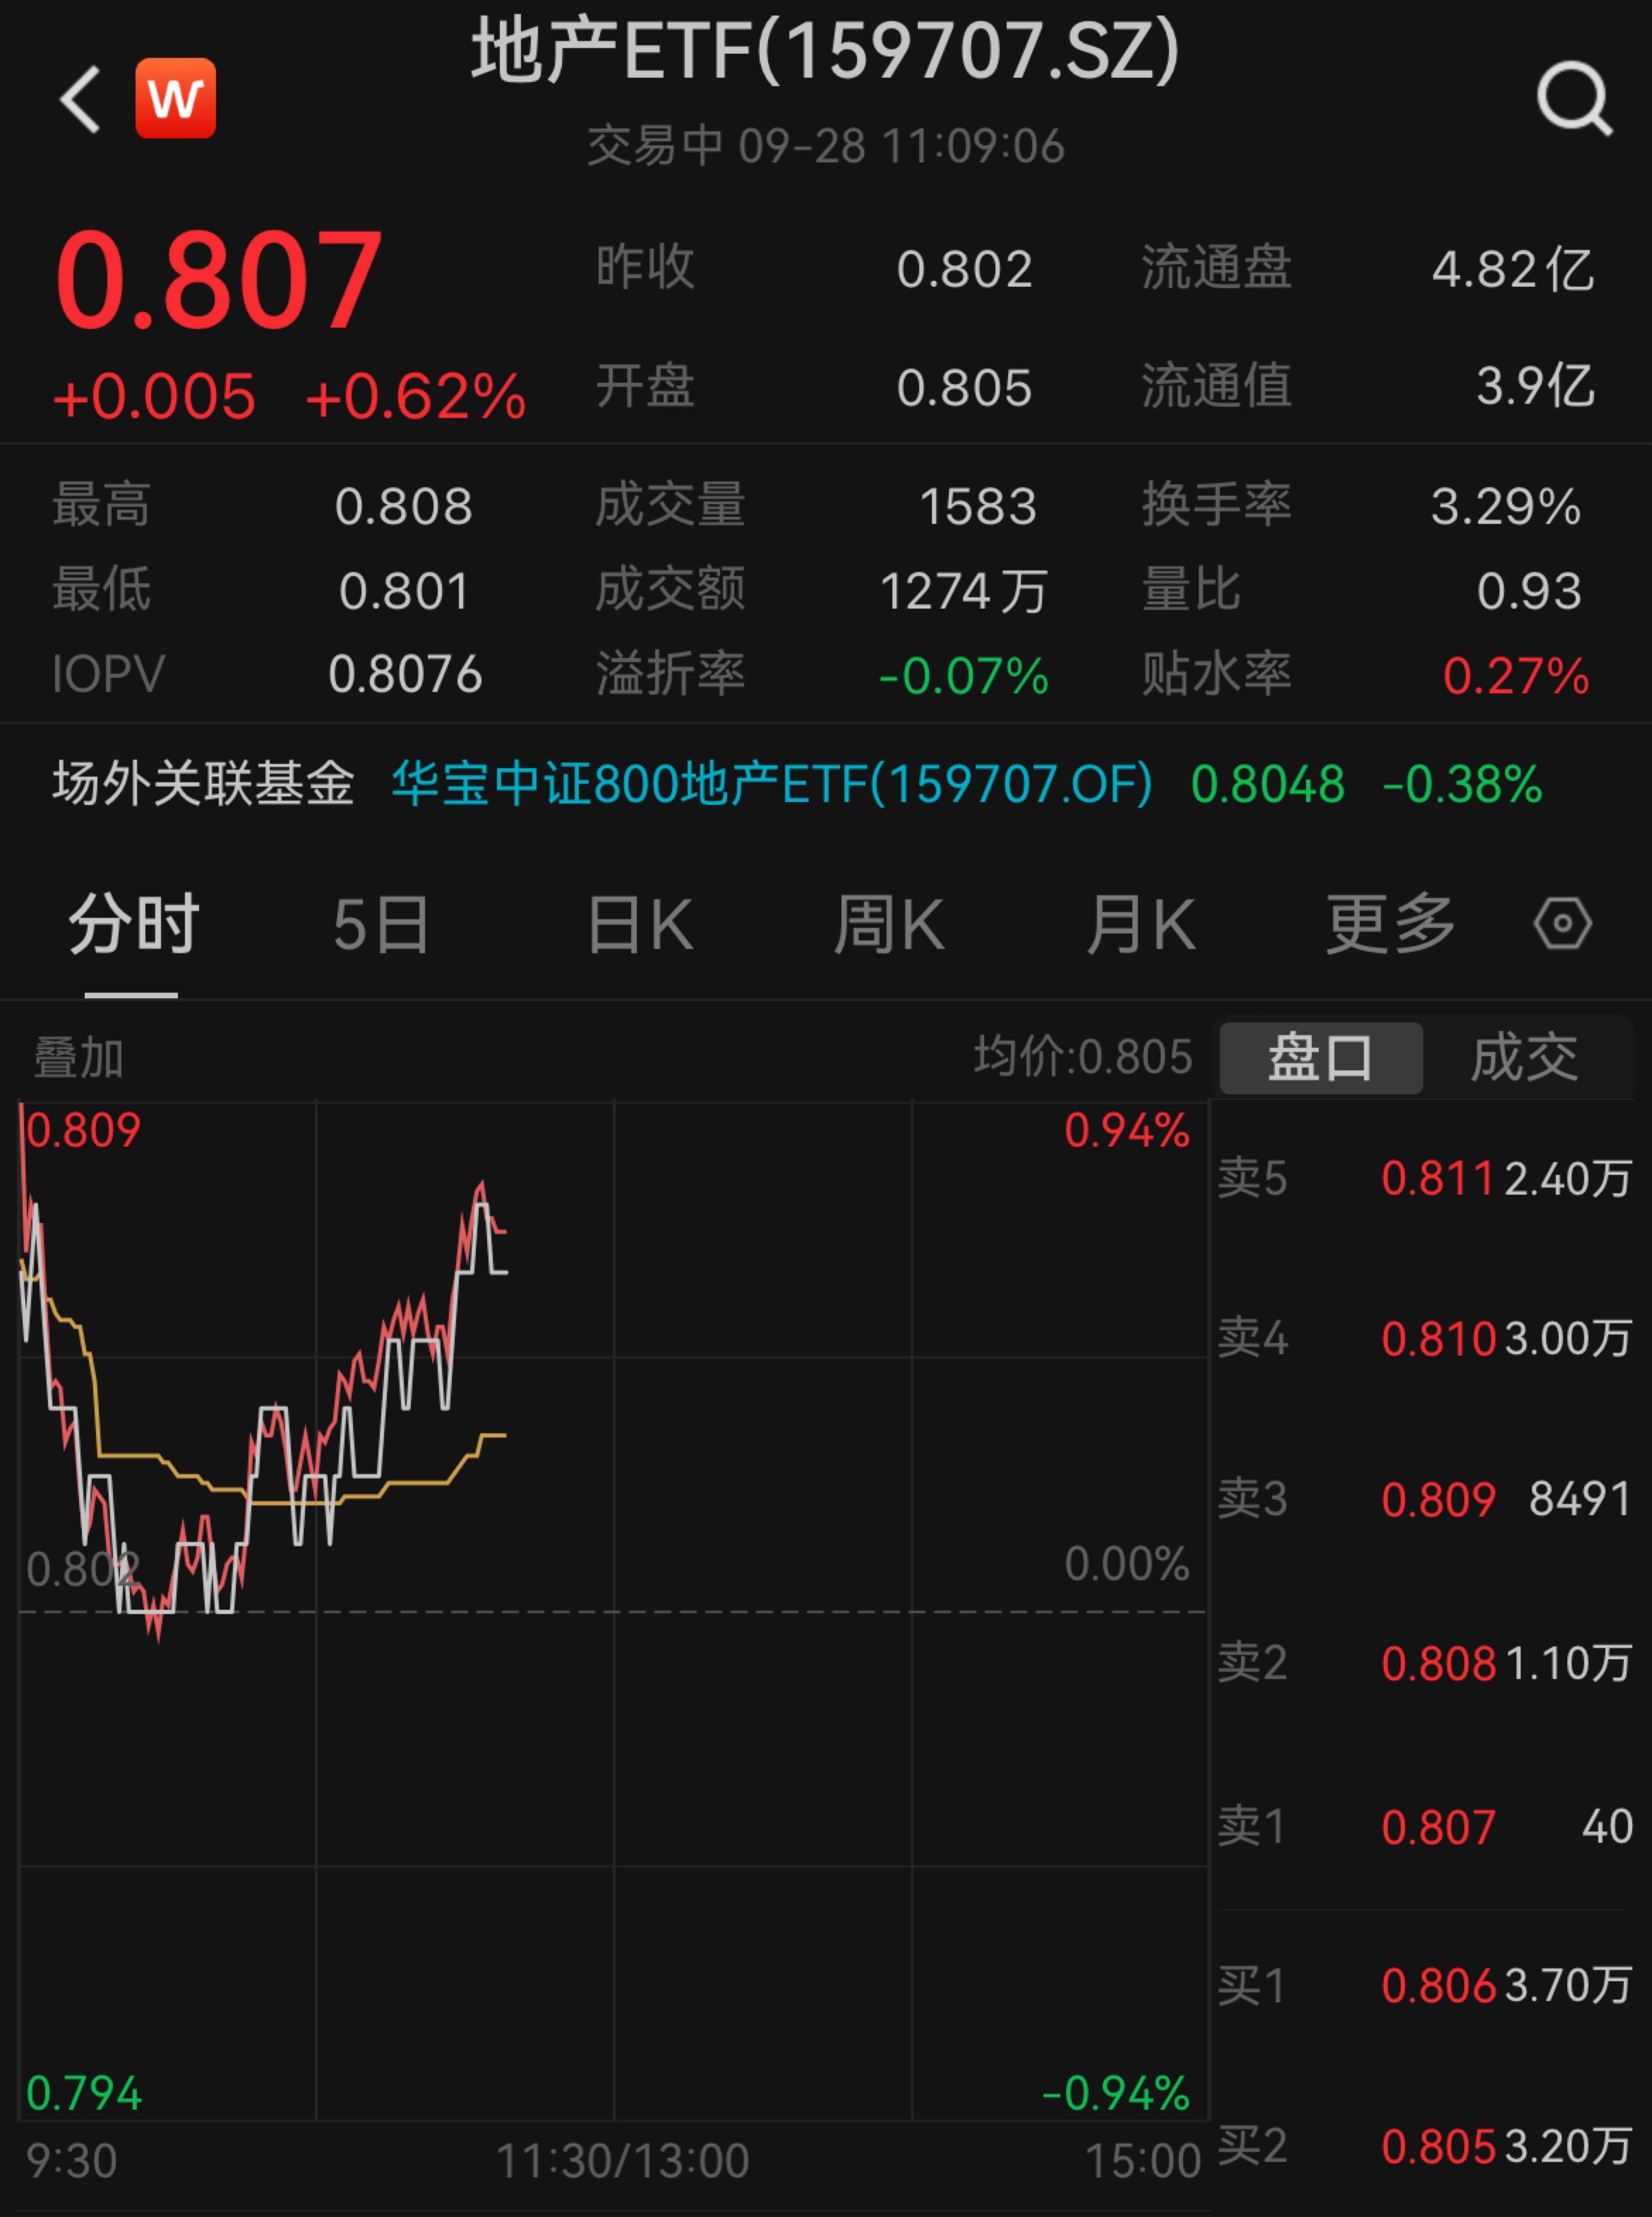This screenshot has height=2217, width=1652.
Task: Switch to the 盘口 order book panel
Action: pyautogui.click(x=1320, y=1058)
